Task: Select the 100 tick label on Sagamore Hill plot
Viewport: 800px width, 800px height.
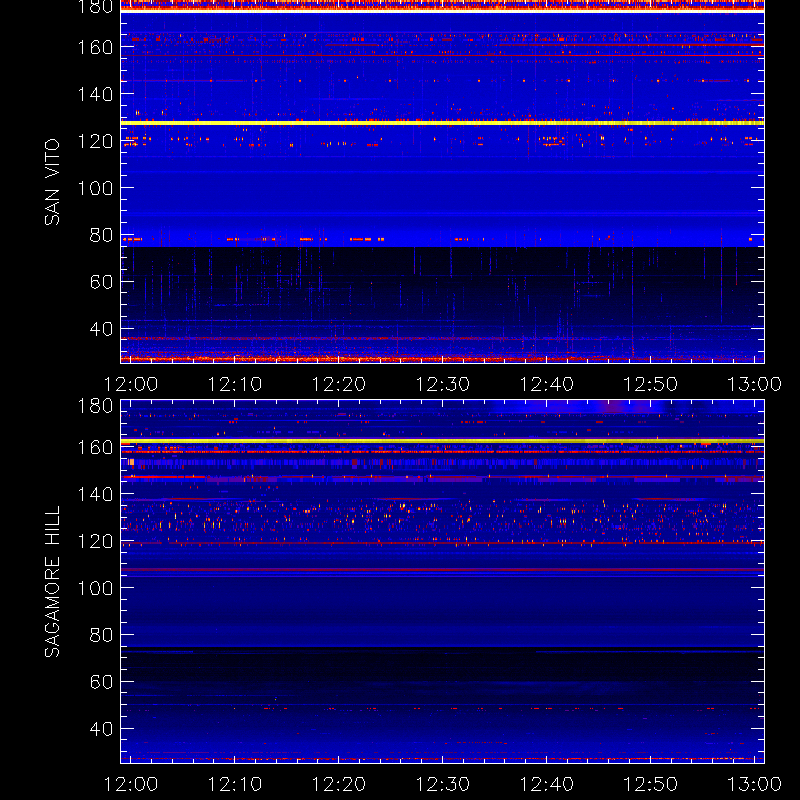Action: 95,588
